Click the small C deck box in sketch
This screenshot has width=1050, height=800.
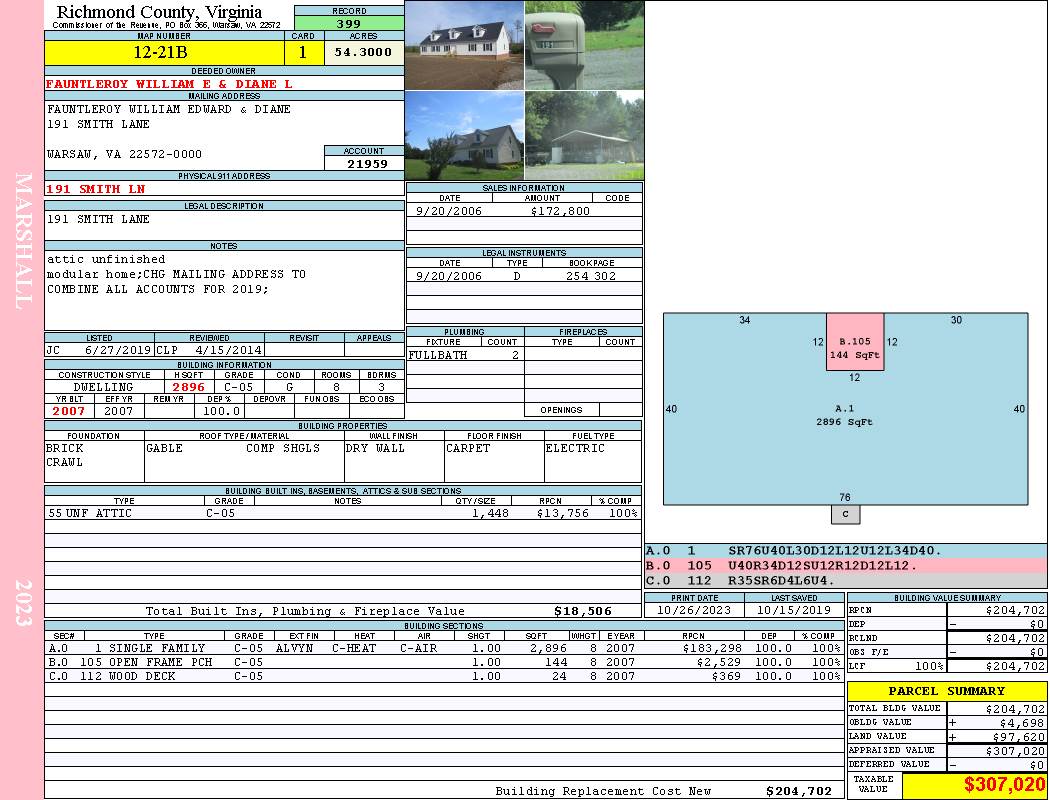coord(845,514)
